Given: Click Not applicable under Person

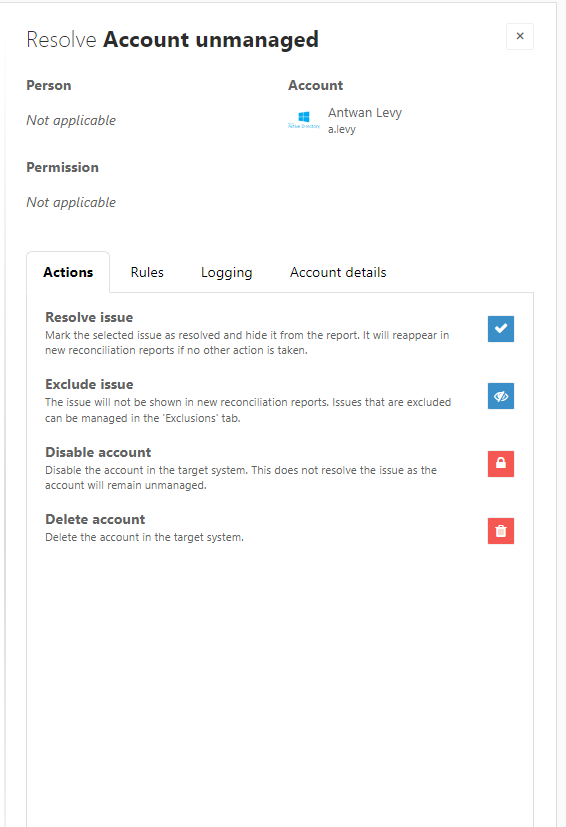Looking at the screenshot, I should tap(71, 120).
